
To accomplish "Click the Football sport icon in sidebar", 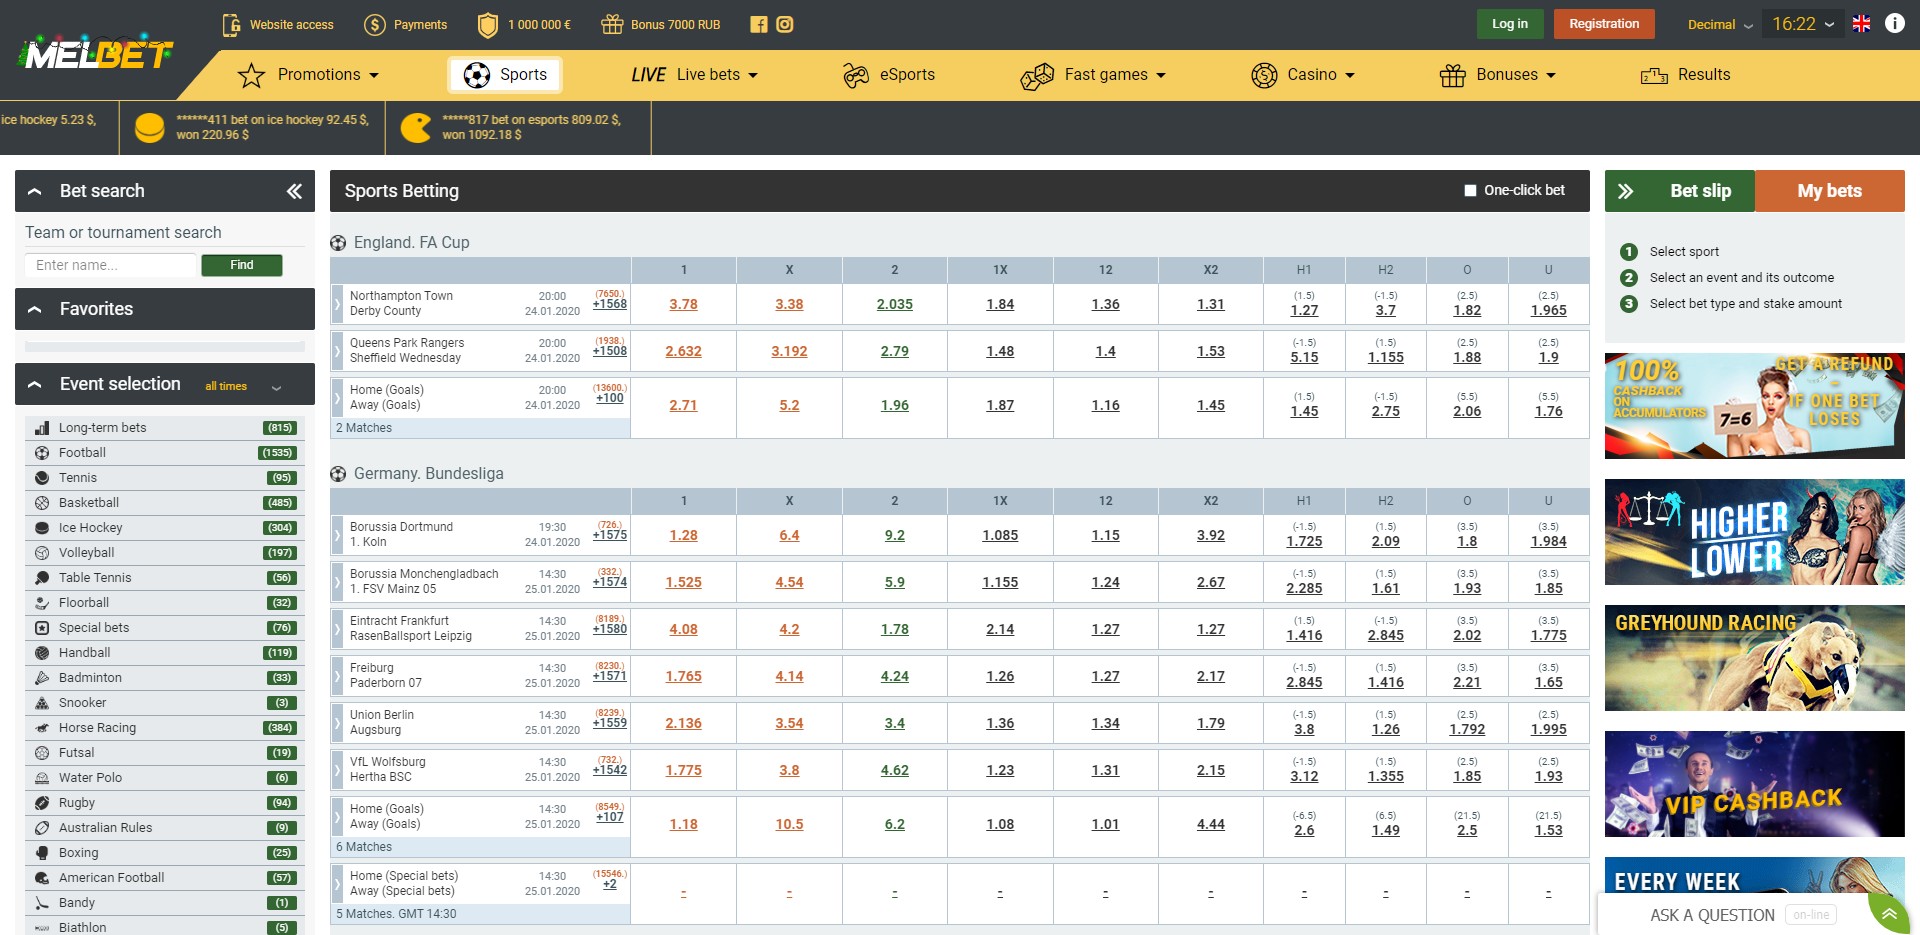I will click(x=42, y=453).
